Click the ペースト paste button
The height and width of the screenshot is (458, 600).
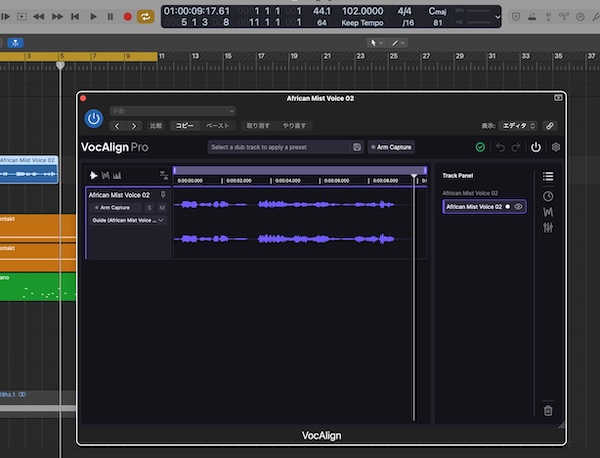point(217,126)
